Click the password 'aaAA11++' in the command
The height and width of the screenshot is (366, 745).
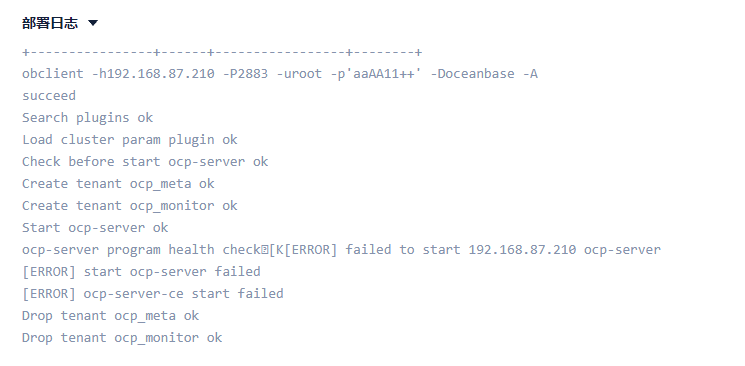(x=384, y=74)
